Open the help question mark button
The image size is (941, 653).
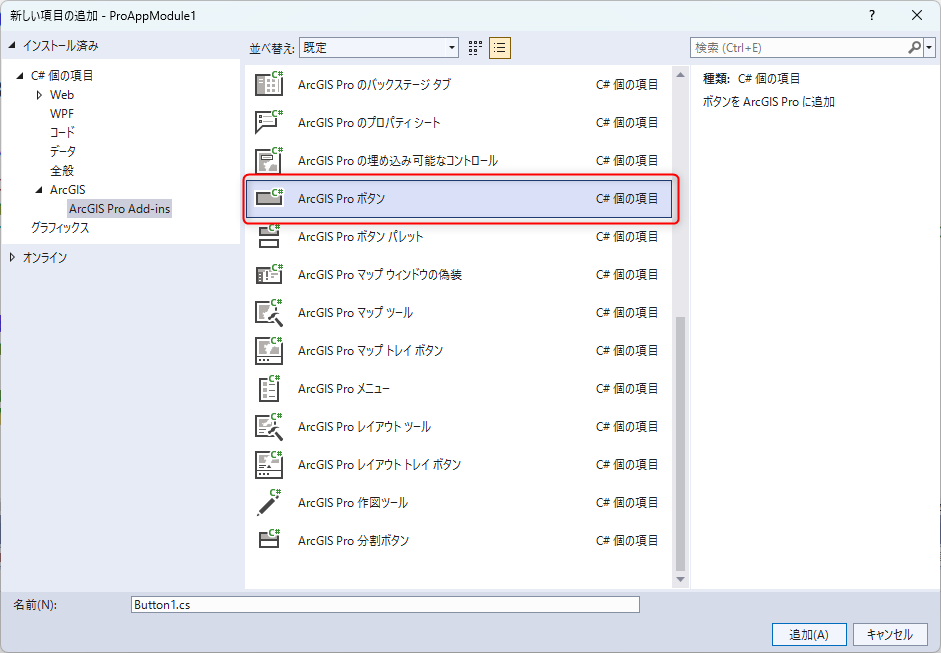click(x=872, y=16)
